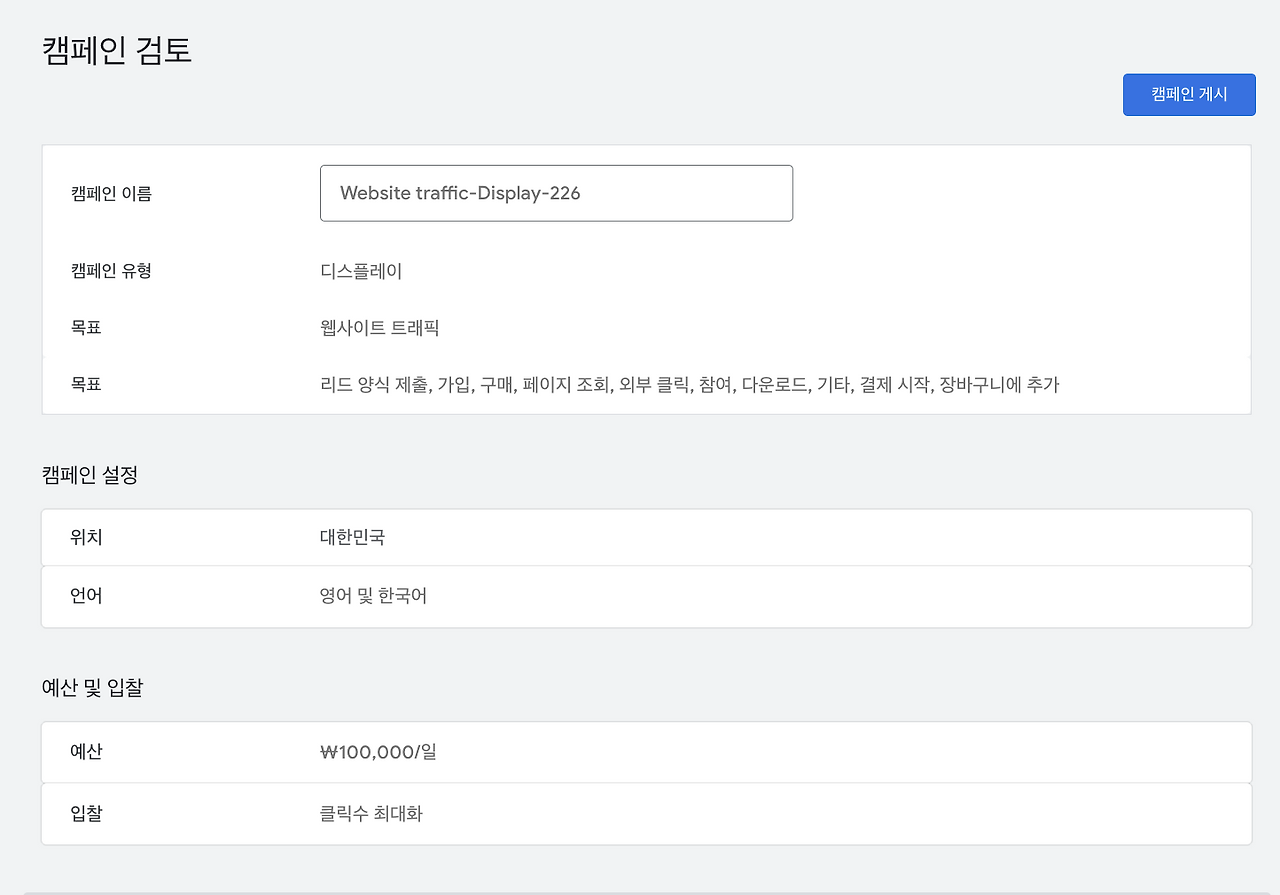Viewport: 1280px width, 895px height.
Task: Click the blue "캠페인 게시" button
Action: tap(1189, 94)
